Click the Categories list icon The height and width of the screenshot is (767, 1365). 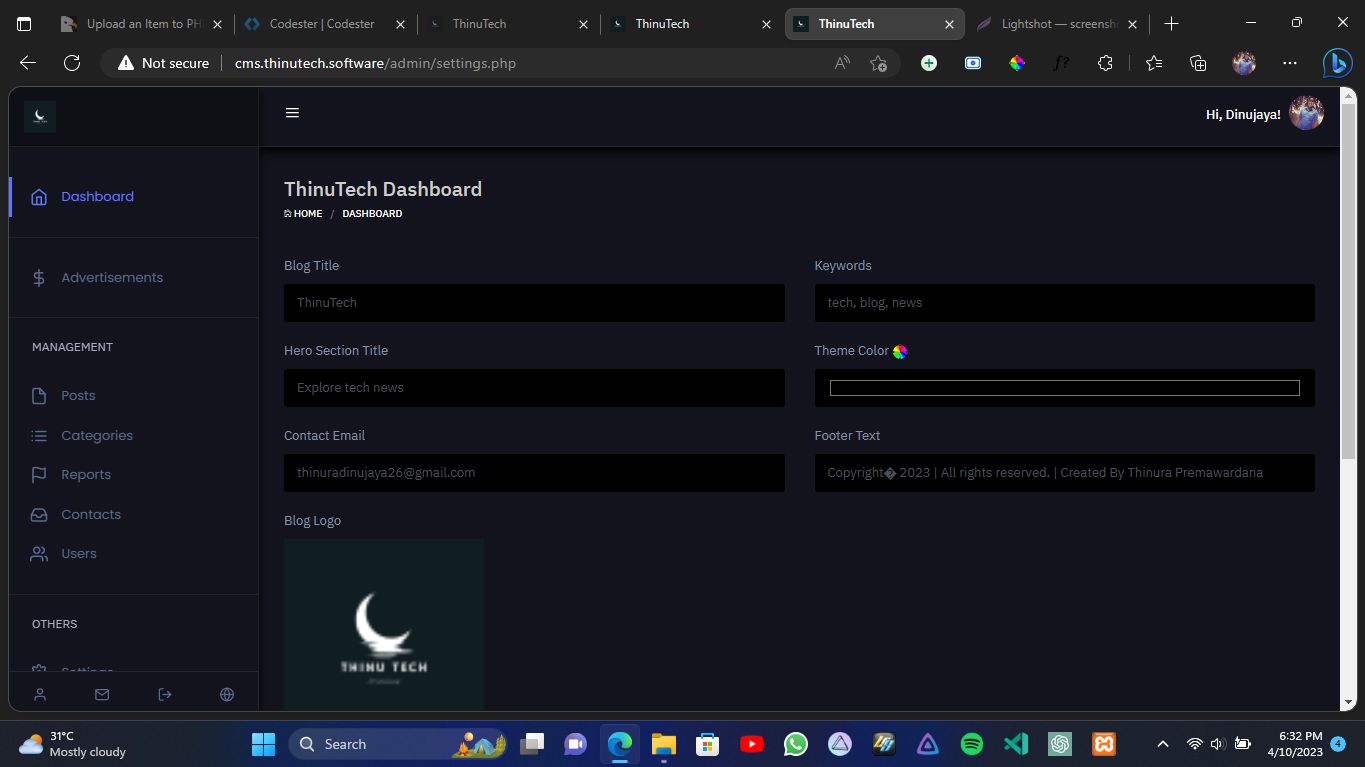click(x=39, y=436)
